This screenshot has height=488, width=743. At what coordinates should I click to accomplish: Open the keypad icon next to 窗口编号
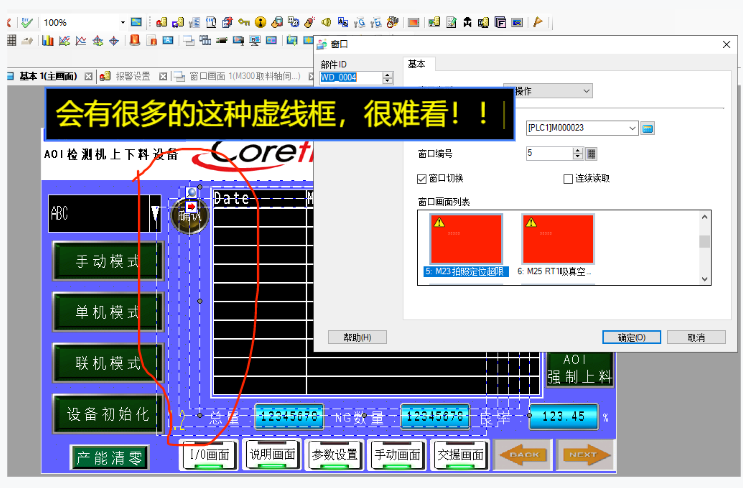click(591, 153)
